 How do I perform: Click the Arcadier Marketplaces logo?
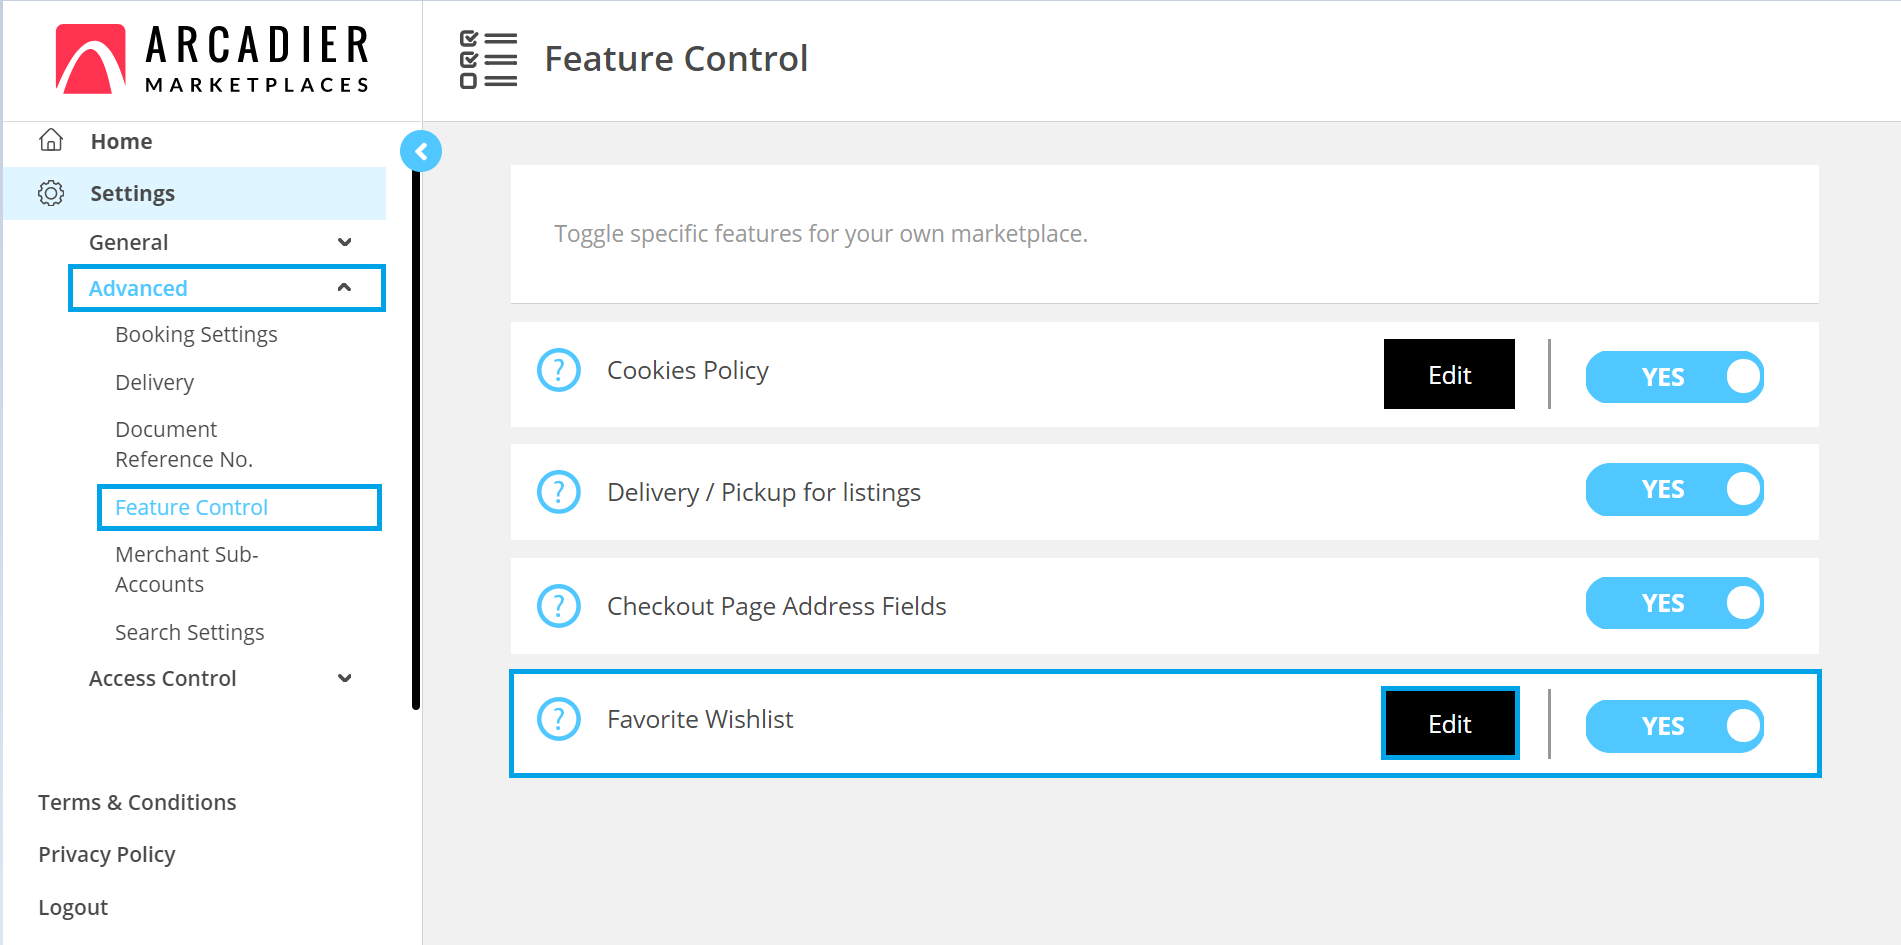(x=212, y=59)
